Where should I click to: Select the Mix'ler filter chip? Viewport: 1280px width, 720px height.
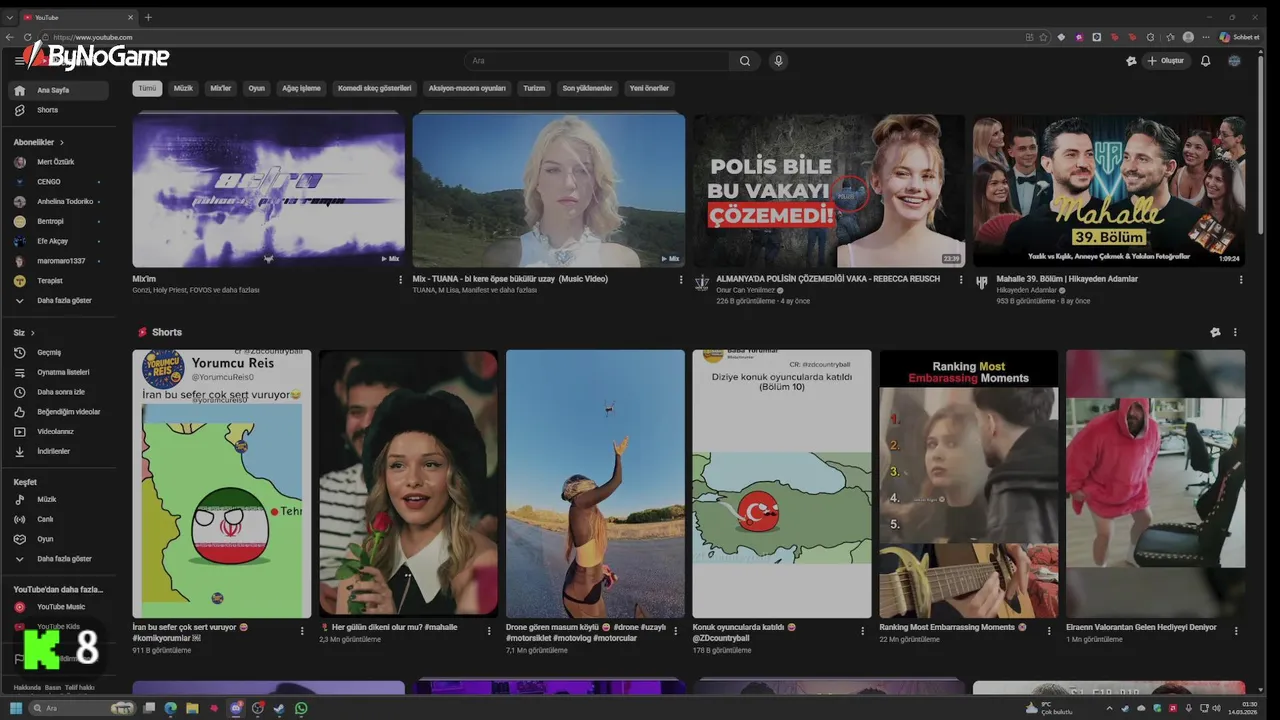tap(220, 88)
